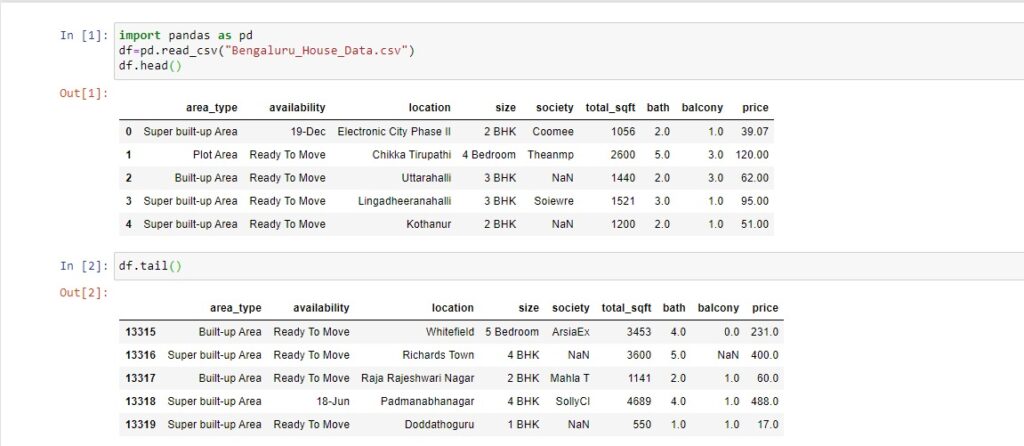This screenshot has width=1024, height=446.
Task: Click the 19-Dec availability cell
Action: click(x=308, y=131)
